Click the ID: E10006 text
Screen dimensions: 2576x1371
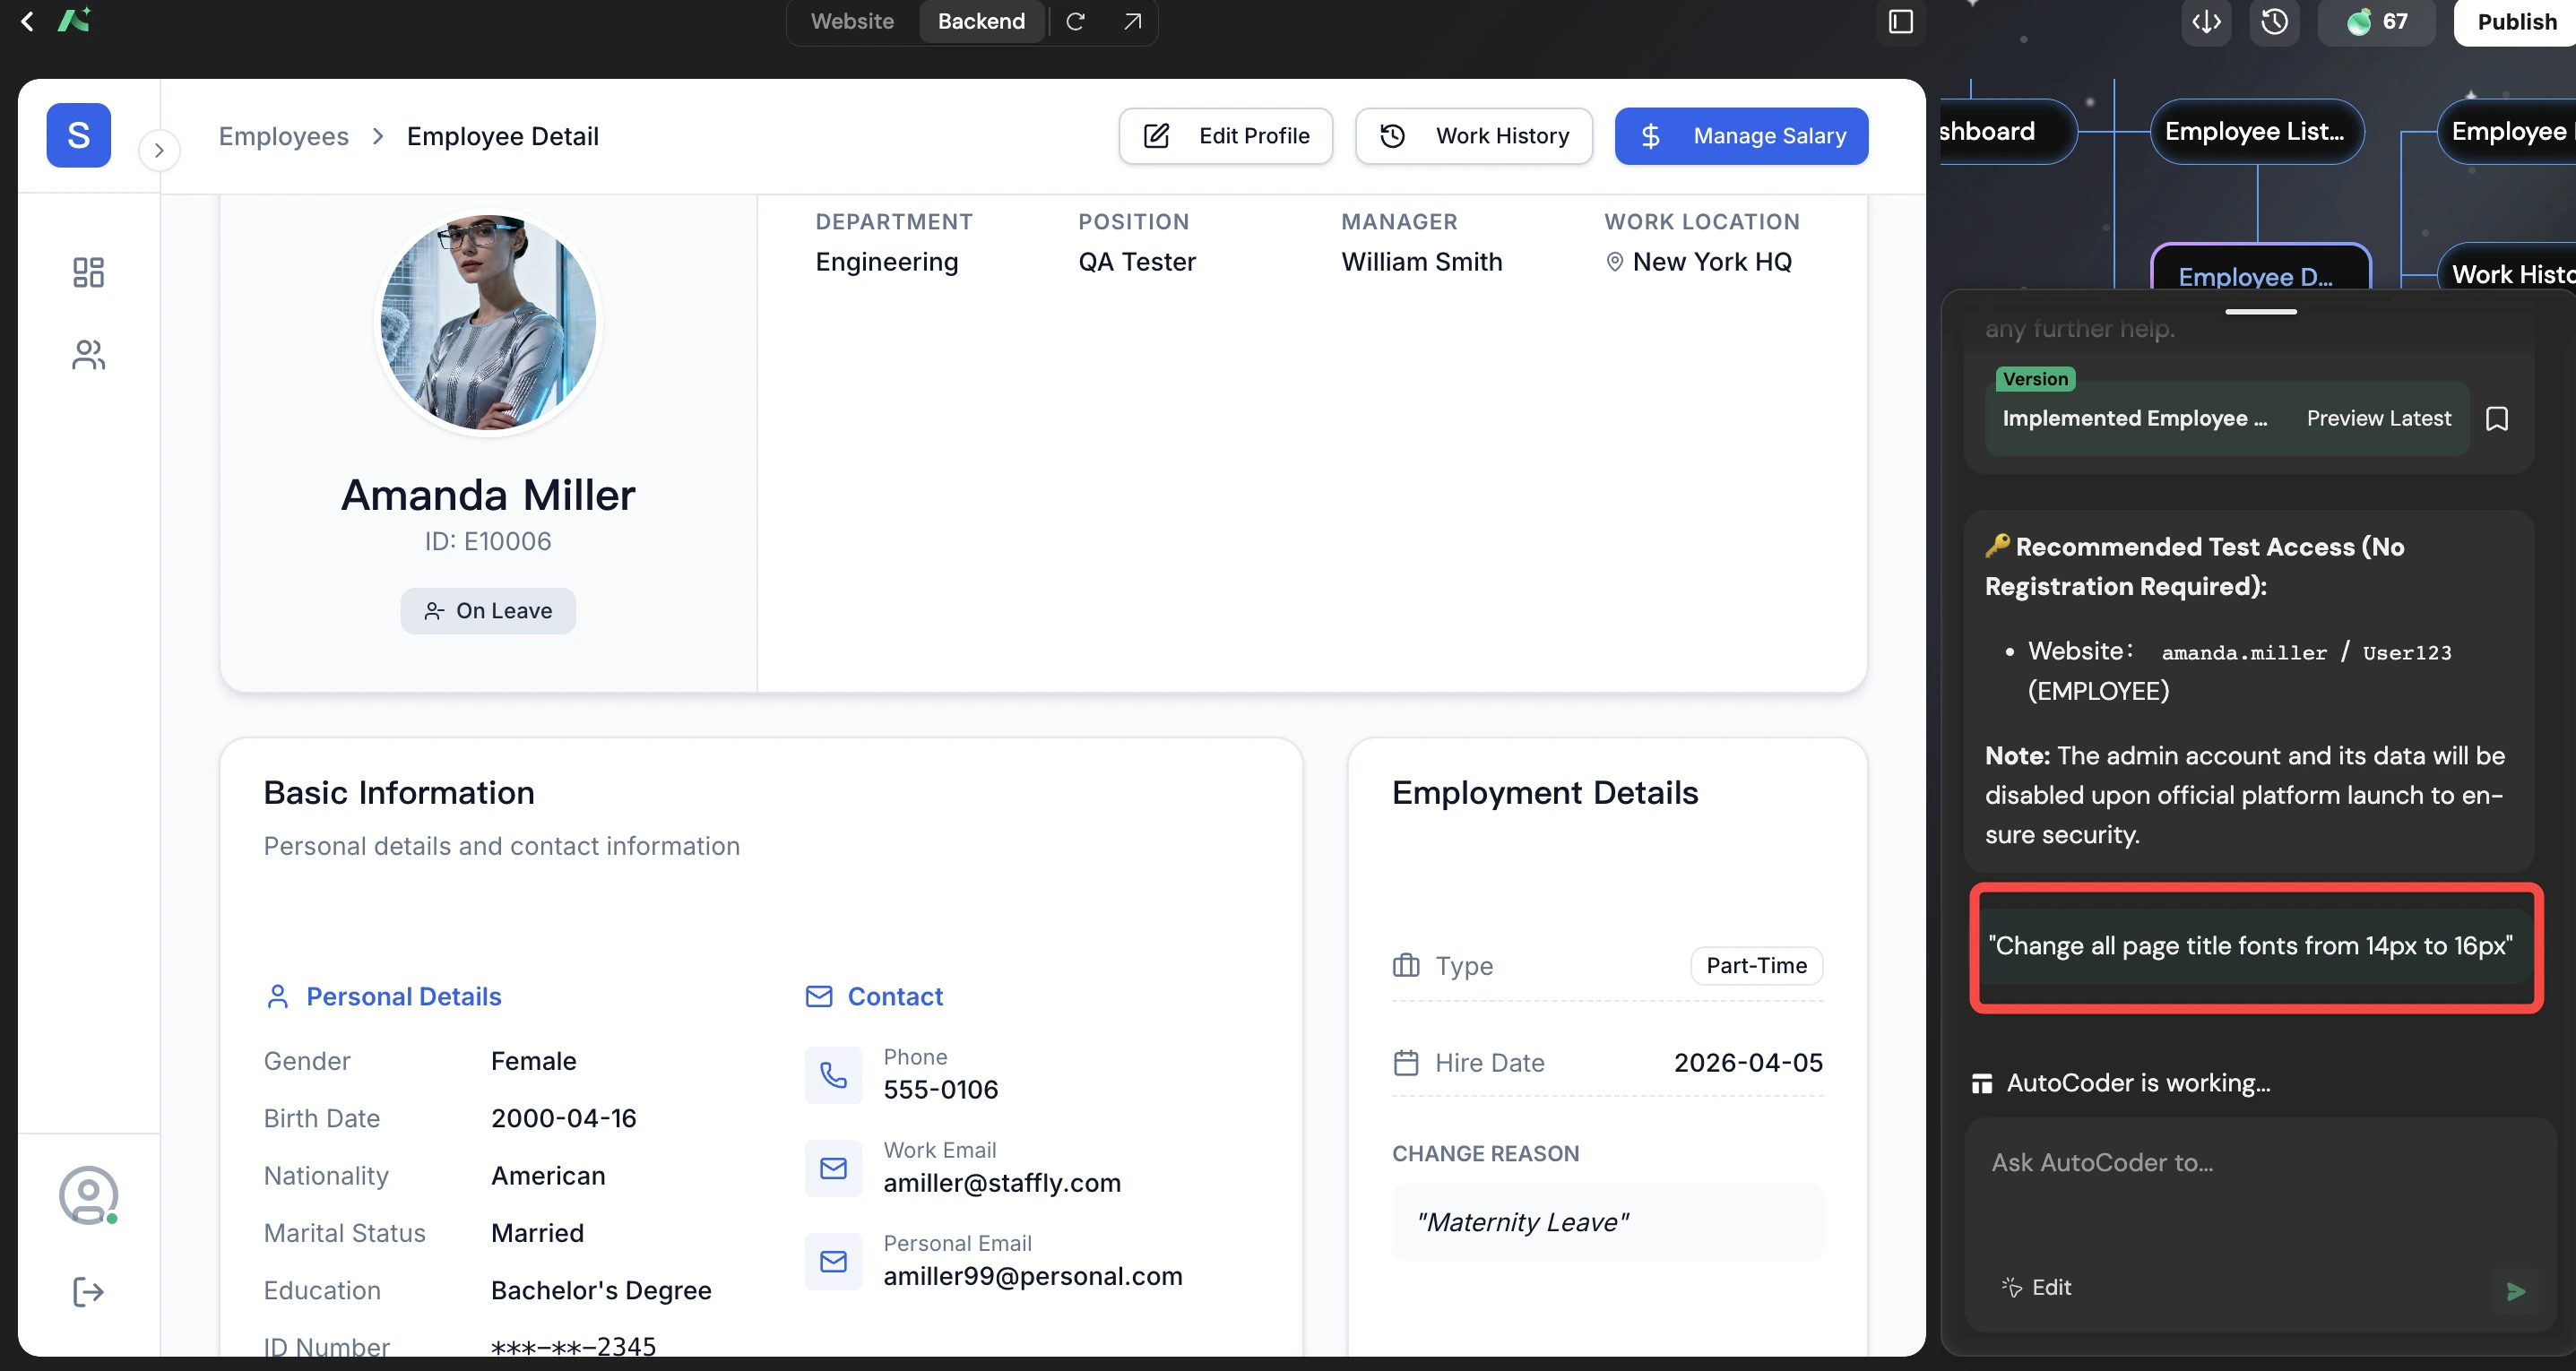(488, 541)
